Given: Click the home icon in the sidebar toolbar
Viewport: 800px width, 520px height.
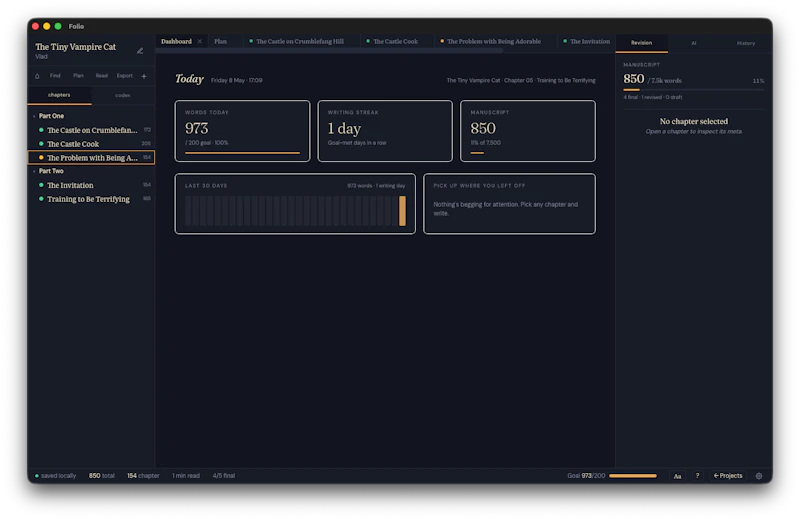Looking at the screenshot, I should [37, 76].
